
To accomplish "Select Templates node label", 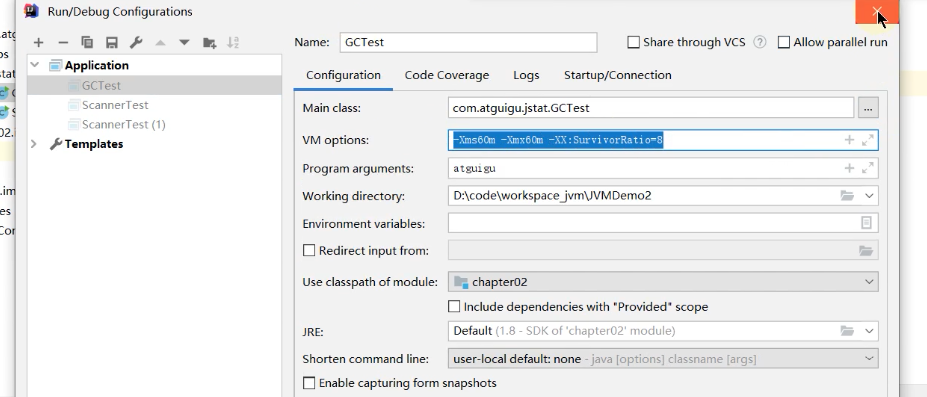I will pyautogui.click(x=93, y=144).
